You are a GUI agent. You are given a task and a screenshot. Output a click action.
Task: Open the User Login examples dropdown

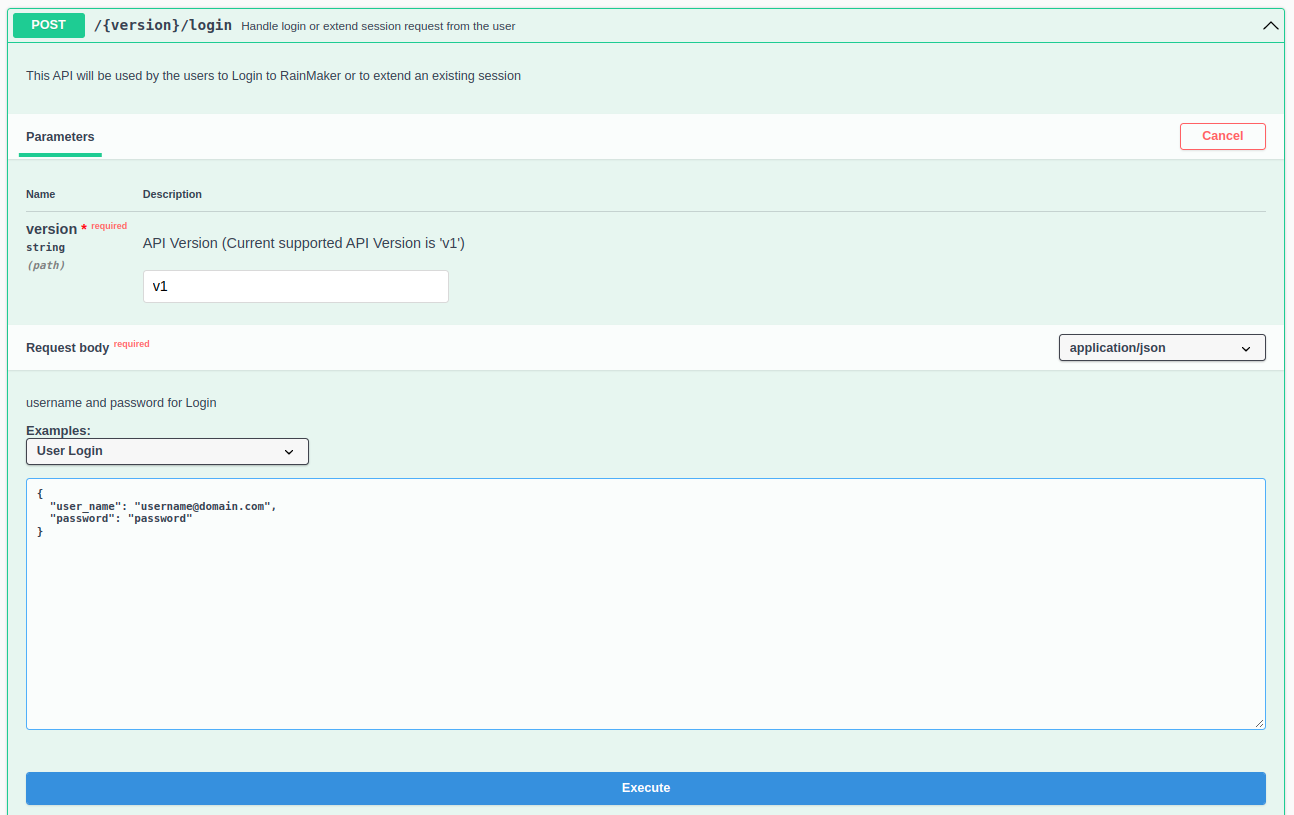coord(167,451)
